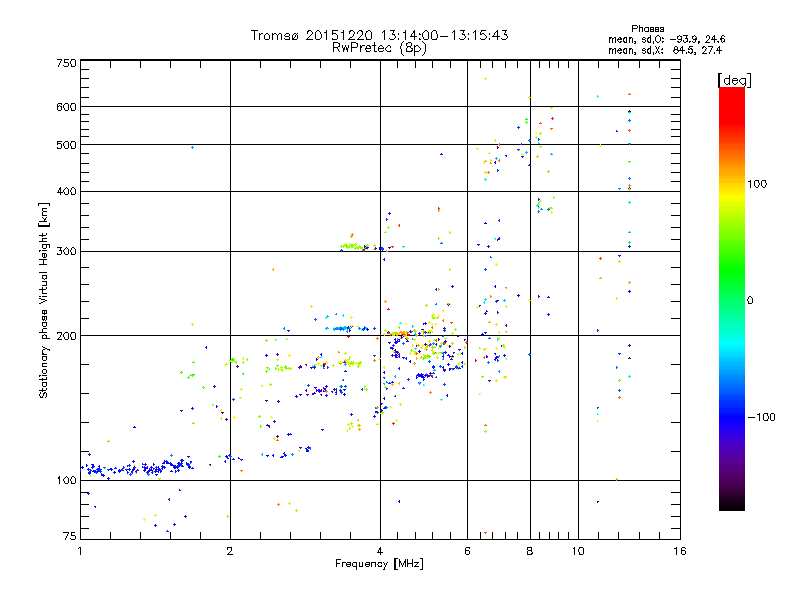The image size is (800, 600).
Task: Select the 'mean, sd,O: -93.9, 24.6' line
Action: click(x=666, y=39)
